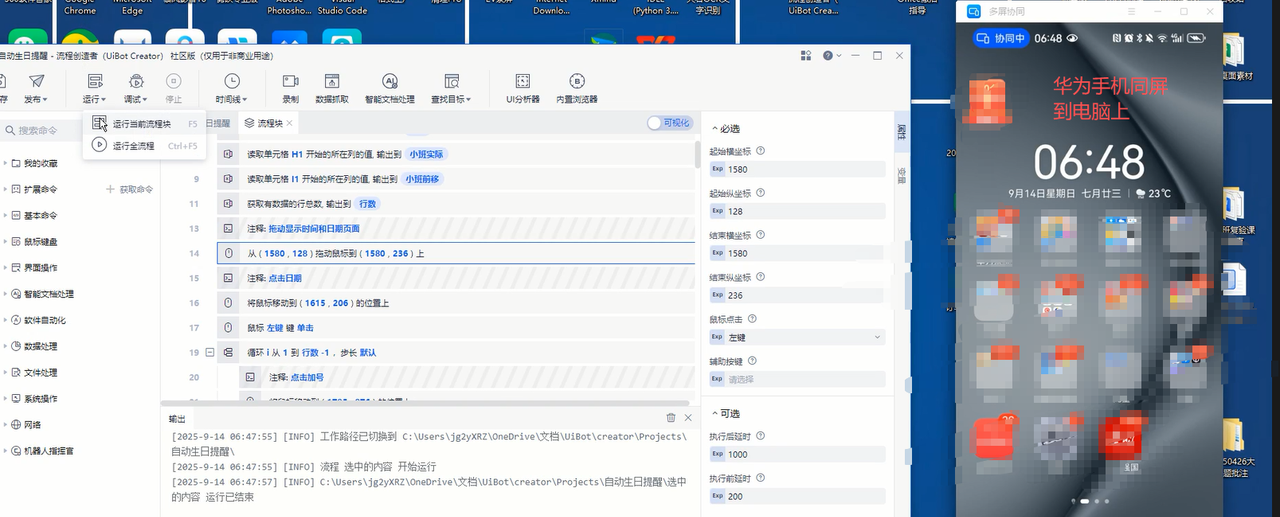Expand 文件处理 category
Viewport: 1280px width, 517px height.
point(5,372)
